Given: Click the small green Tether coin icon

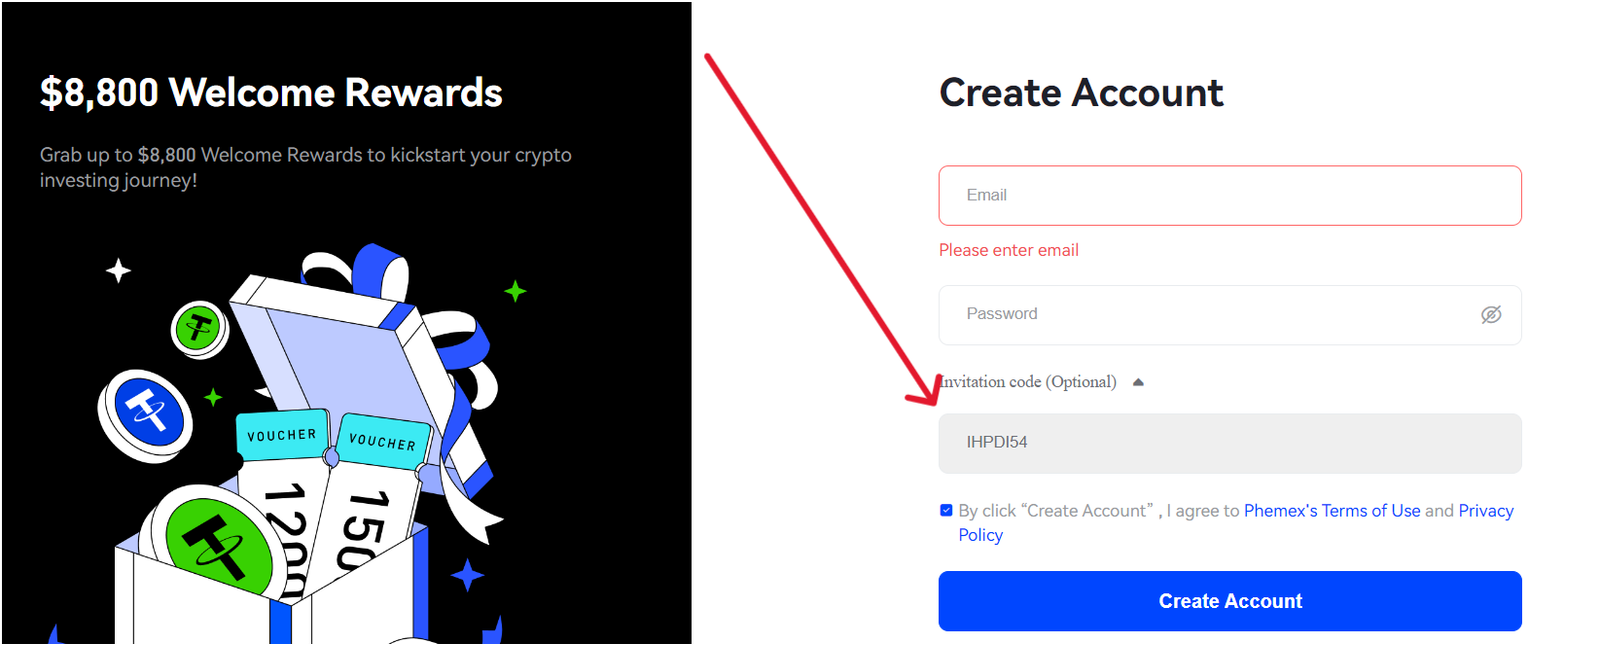Looking at the screenshot, I should pos(199,328).
